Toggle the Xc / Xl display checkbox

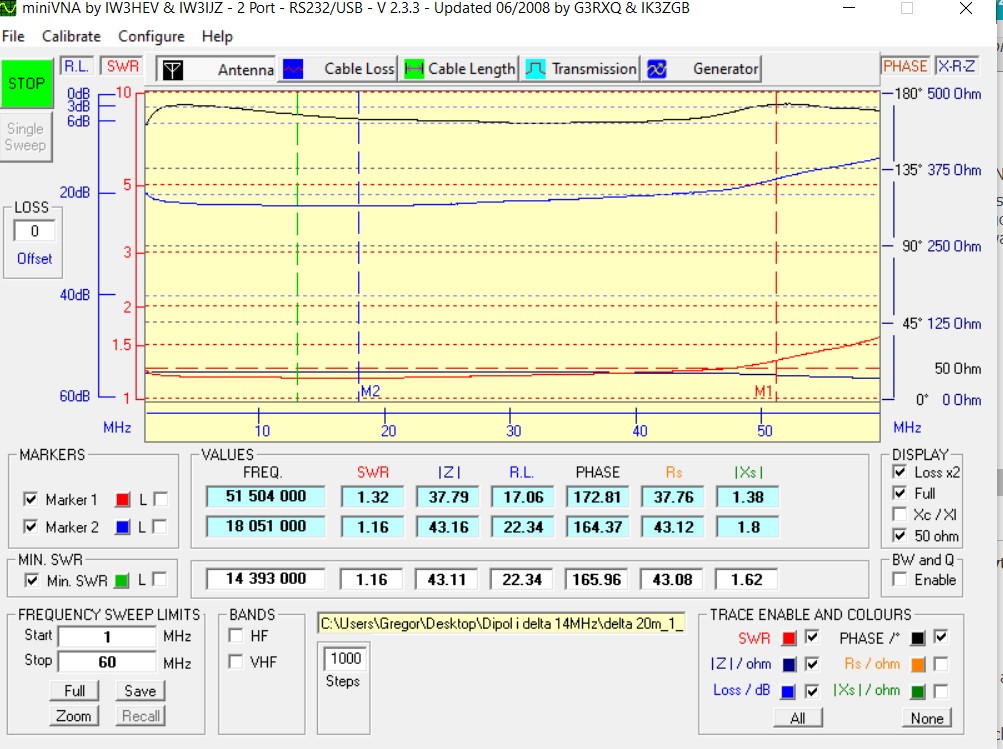900,514
